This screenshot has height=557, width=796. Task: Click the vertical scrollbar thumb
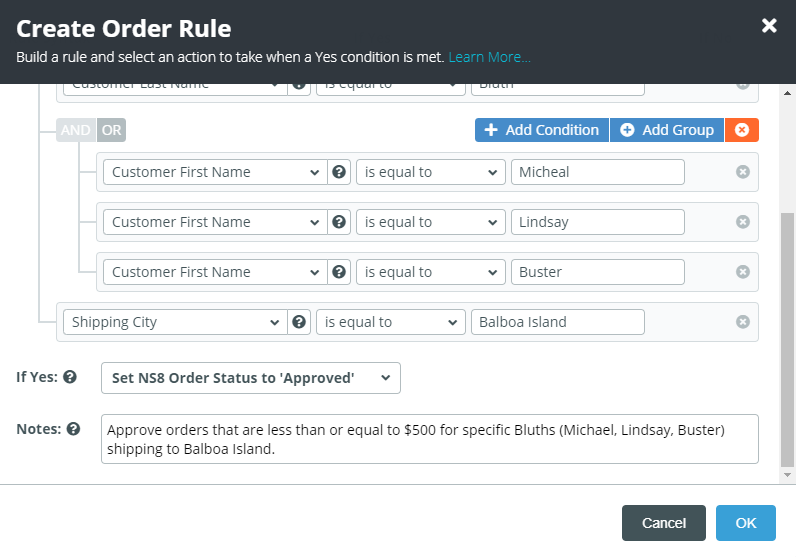pyautogui.click(x=787, y=339)
